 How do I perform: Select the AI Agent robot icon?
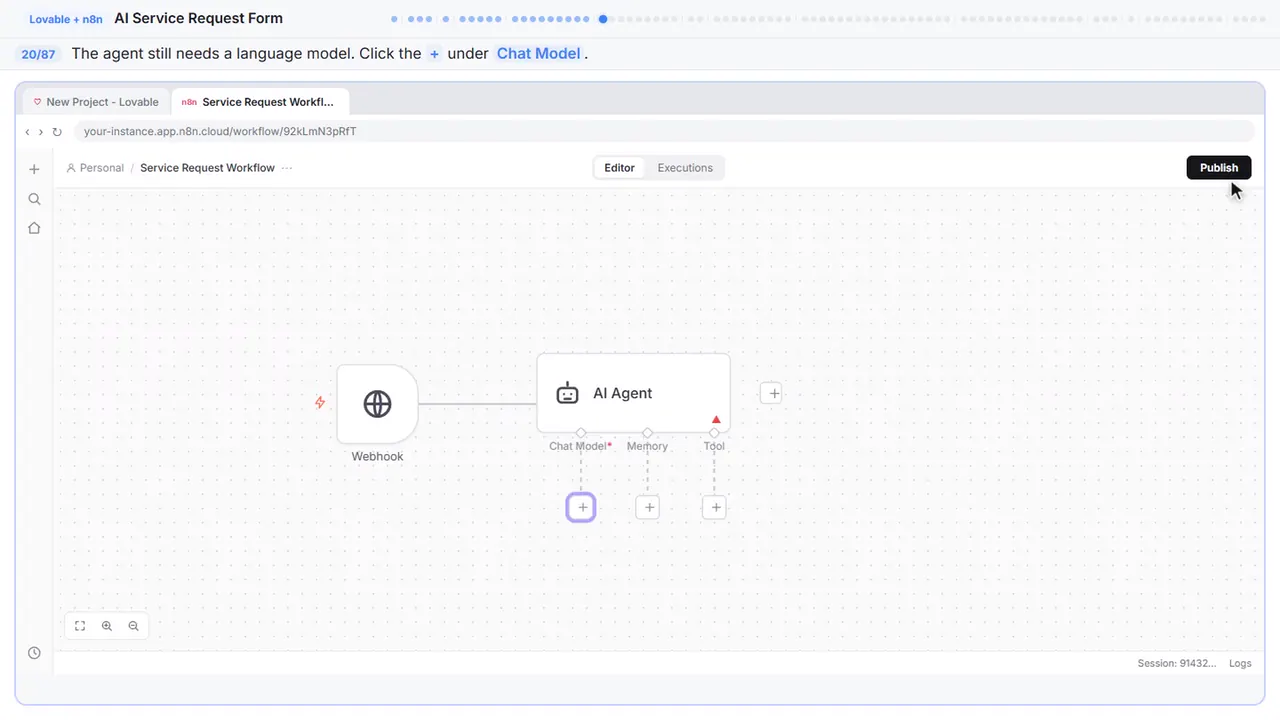coord(567,393)
